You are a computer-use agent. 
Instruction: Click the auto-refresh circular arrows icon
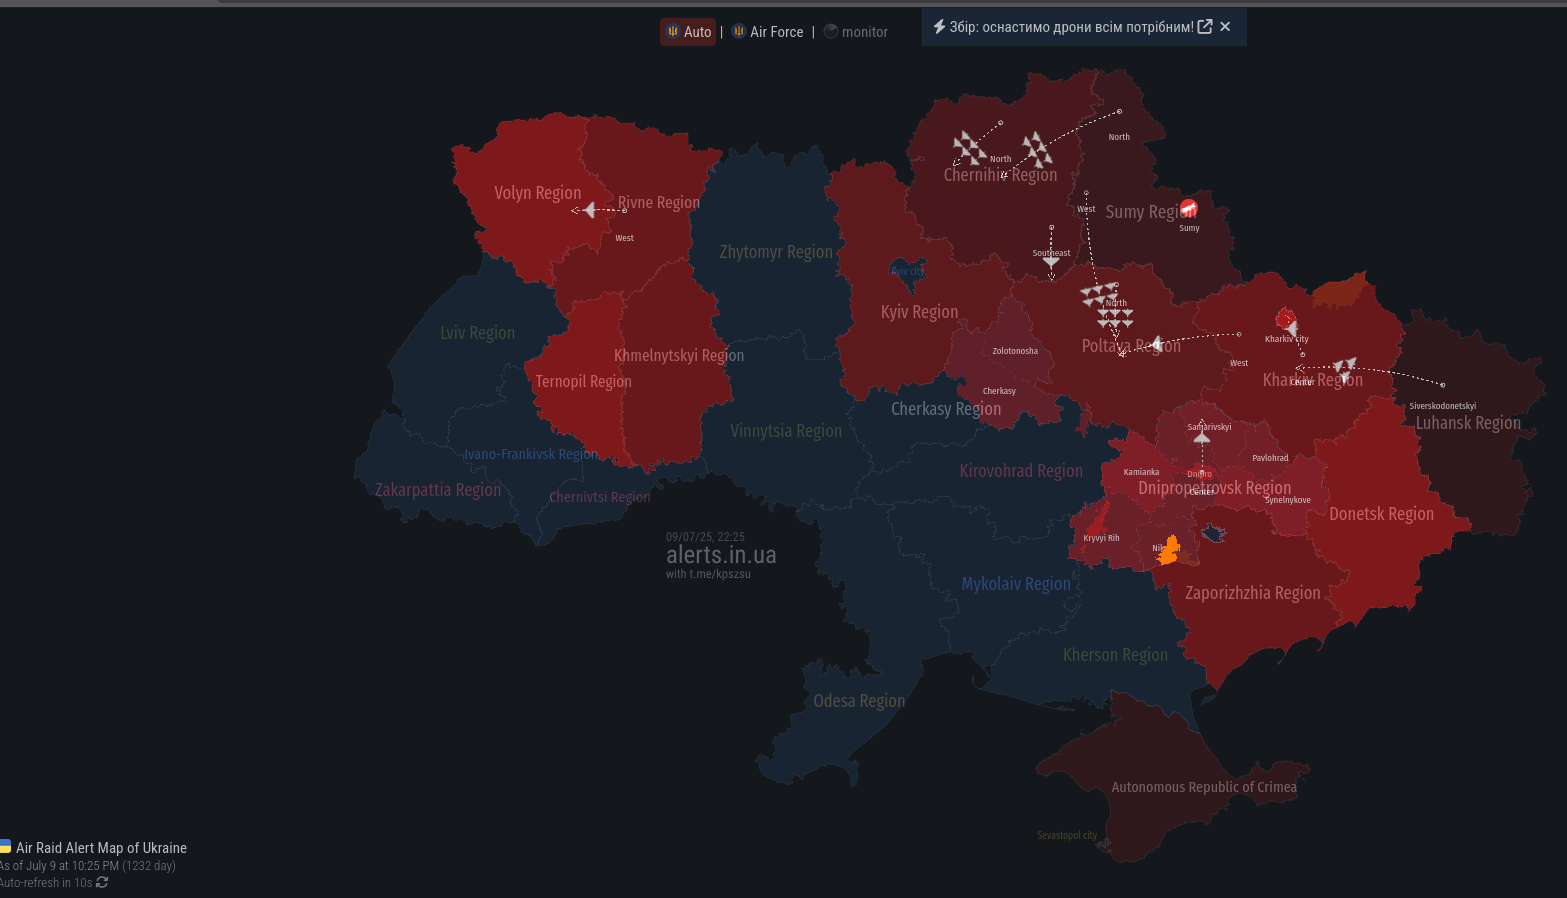tap(102, 882)
